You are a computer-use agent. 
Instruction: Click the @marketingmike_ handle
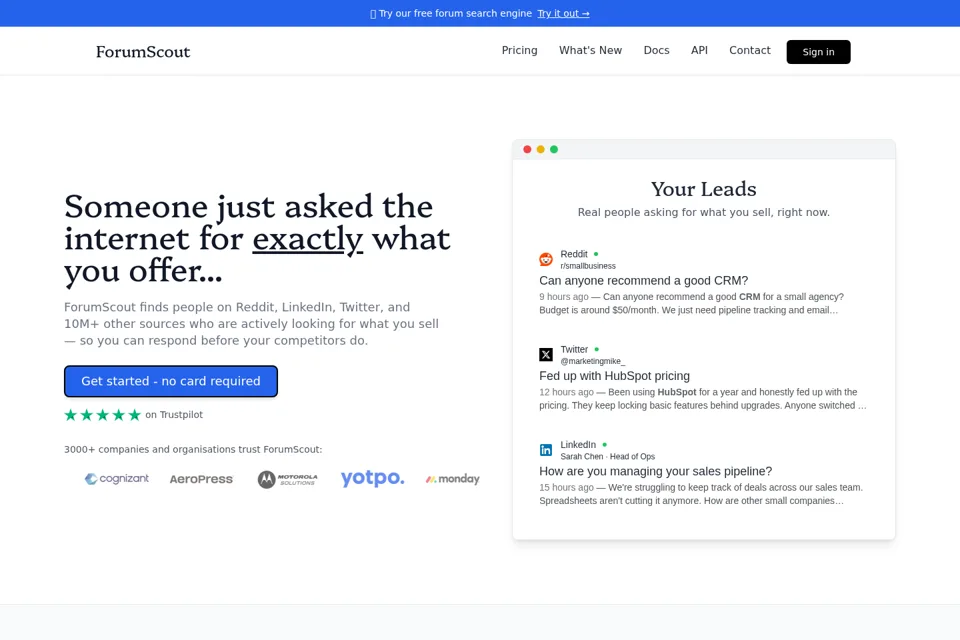click(593, 361)
